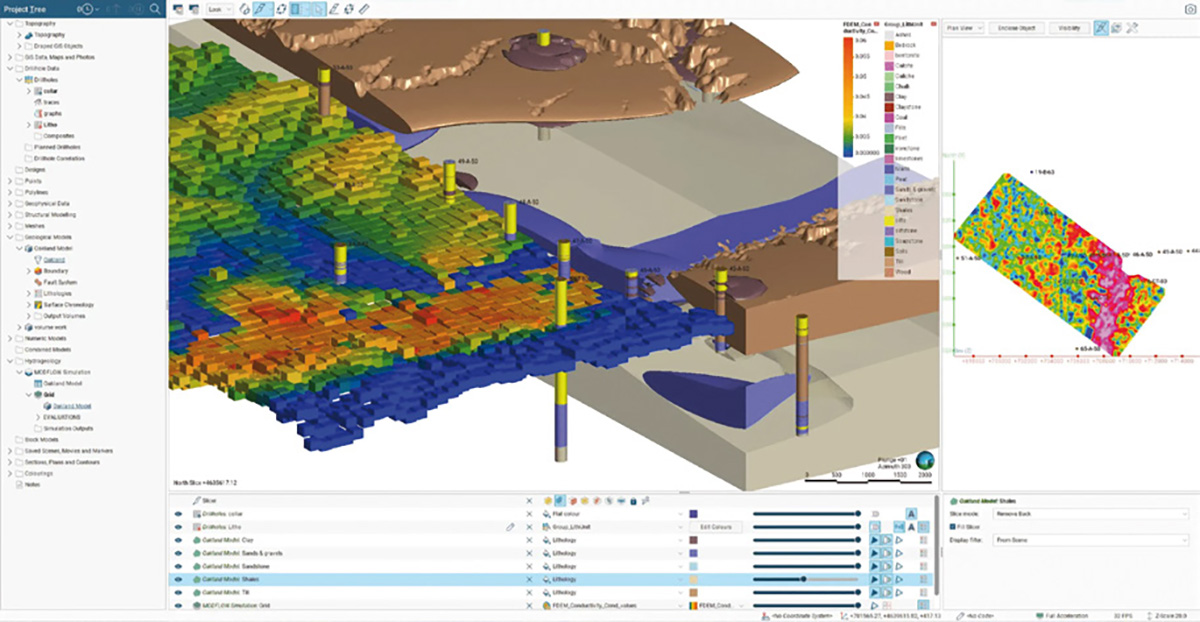Viewport: 1200px width, 622px height.
Task: Hide Oakland Model Sands & gravels eye icon
Action: tap(178, 553)
